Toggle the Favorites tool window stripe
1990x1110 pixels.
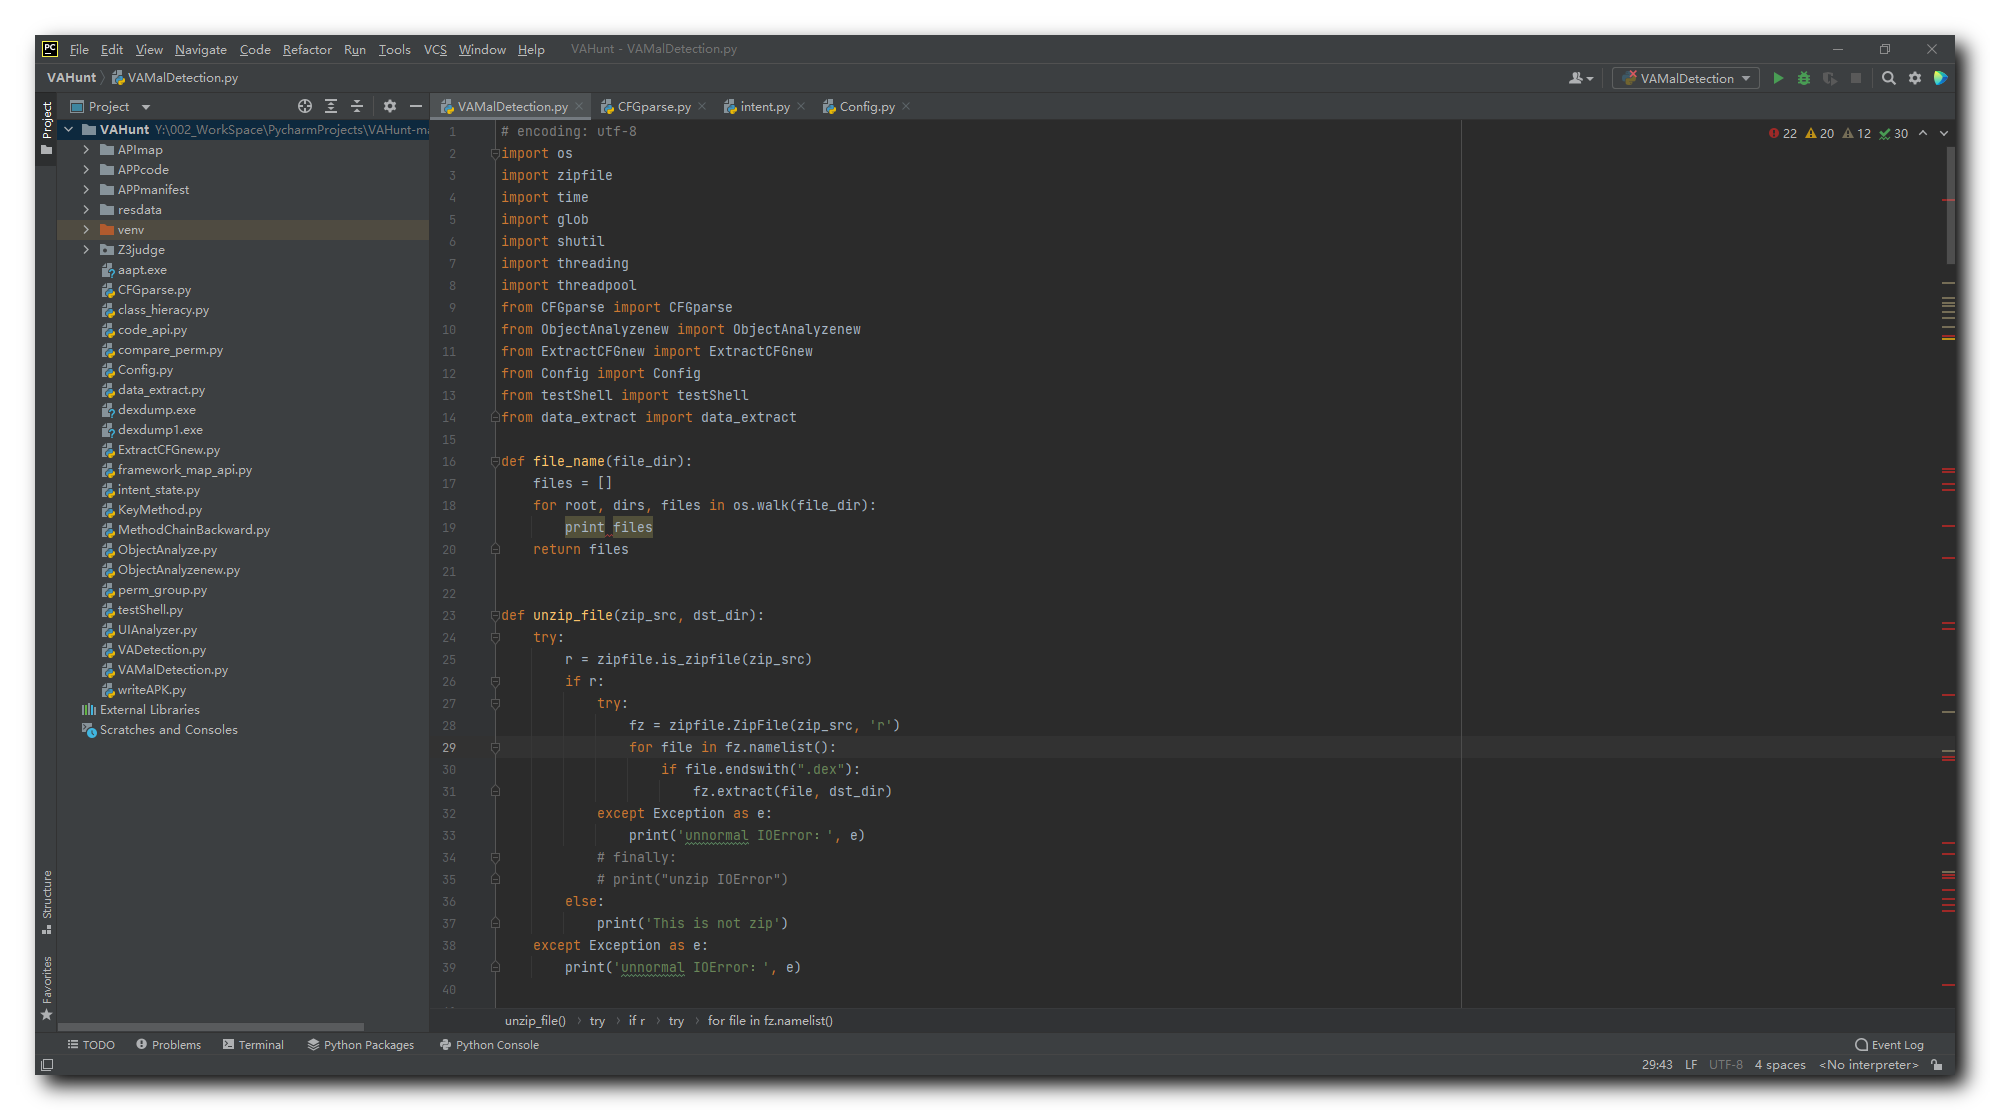(x=47, y=987)
